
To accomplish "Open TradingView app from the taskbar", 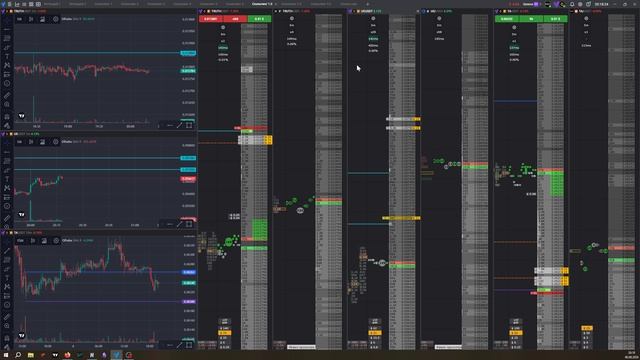I will tap(55, 355).
